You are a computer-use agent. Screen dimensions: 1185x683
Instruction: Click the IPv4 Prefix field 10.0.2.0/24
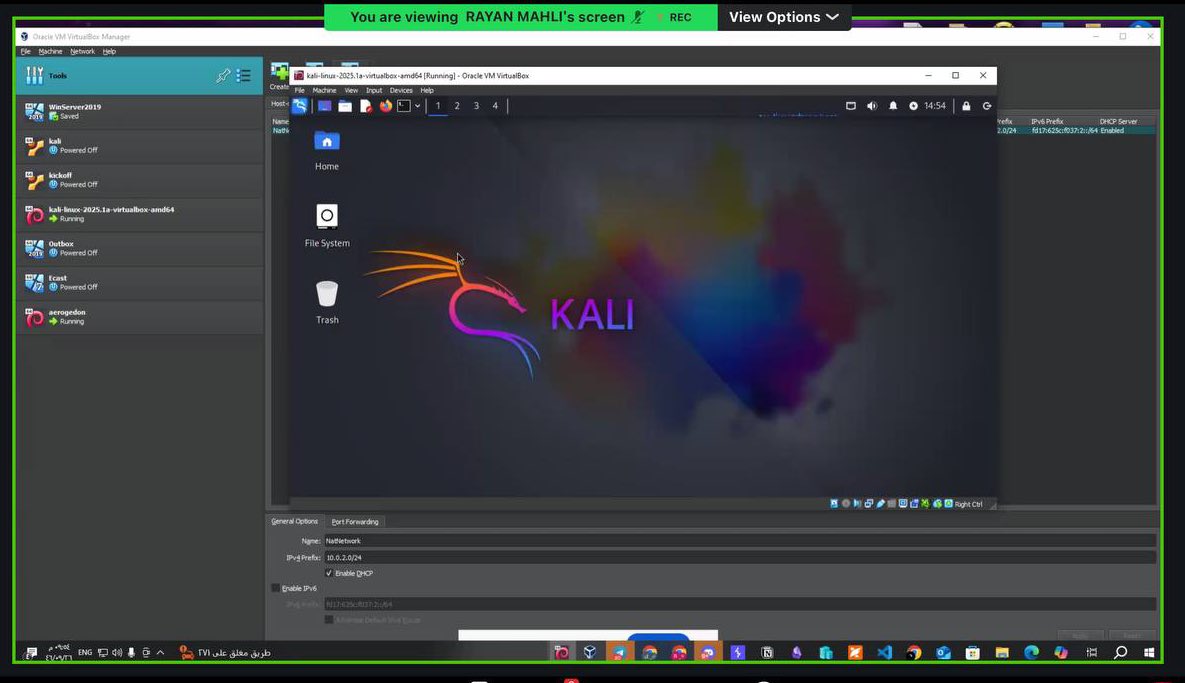tap(740, 558)
